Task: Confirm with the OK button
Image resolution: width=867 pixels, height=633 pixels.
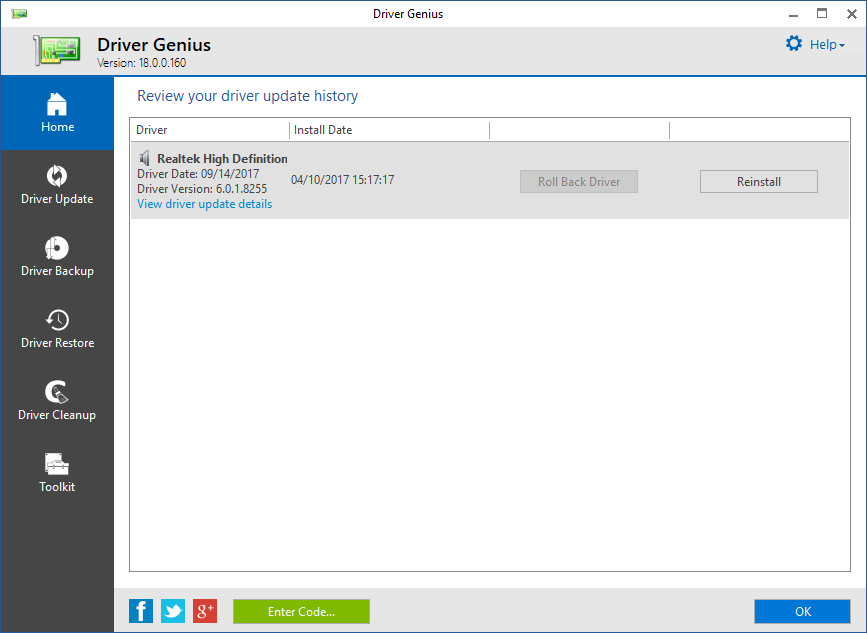Action: [x=802, y=611]
